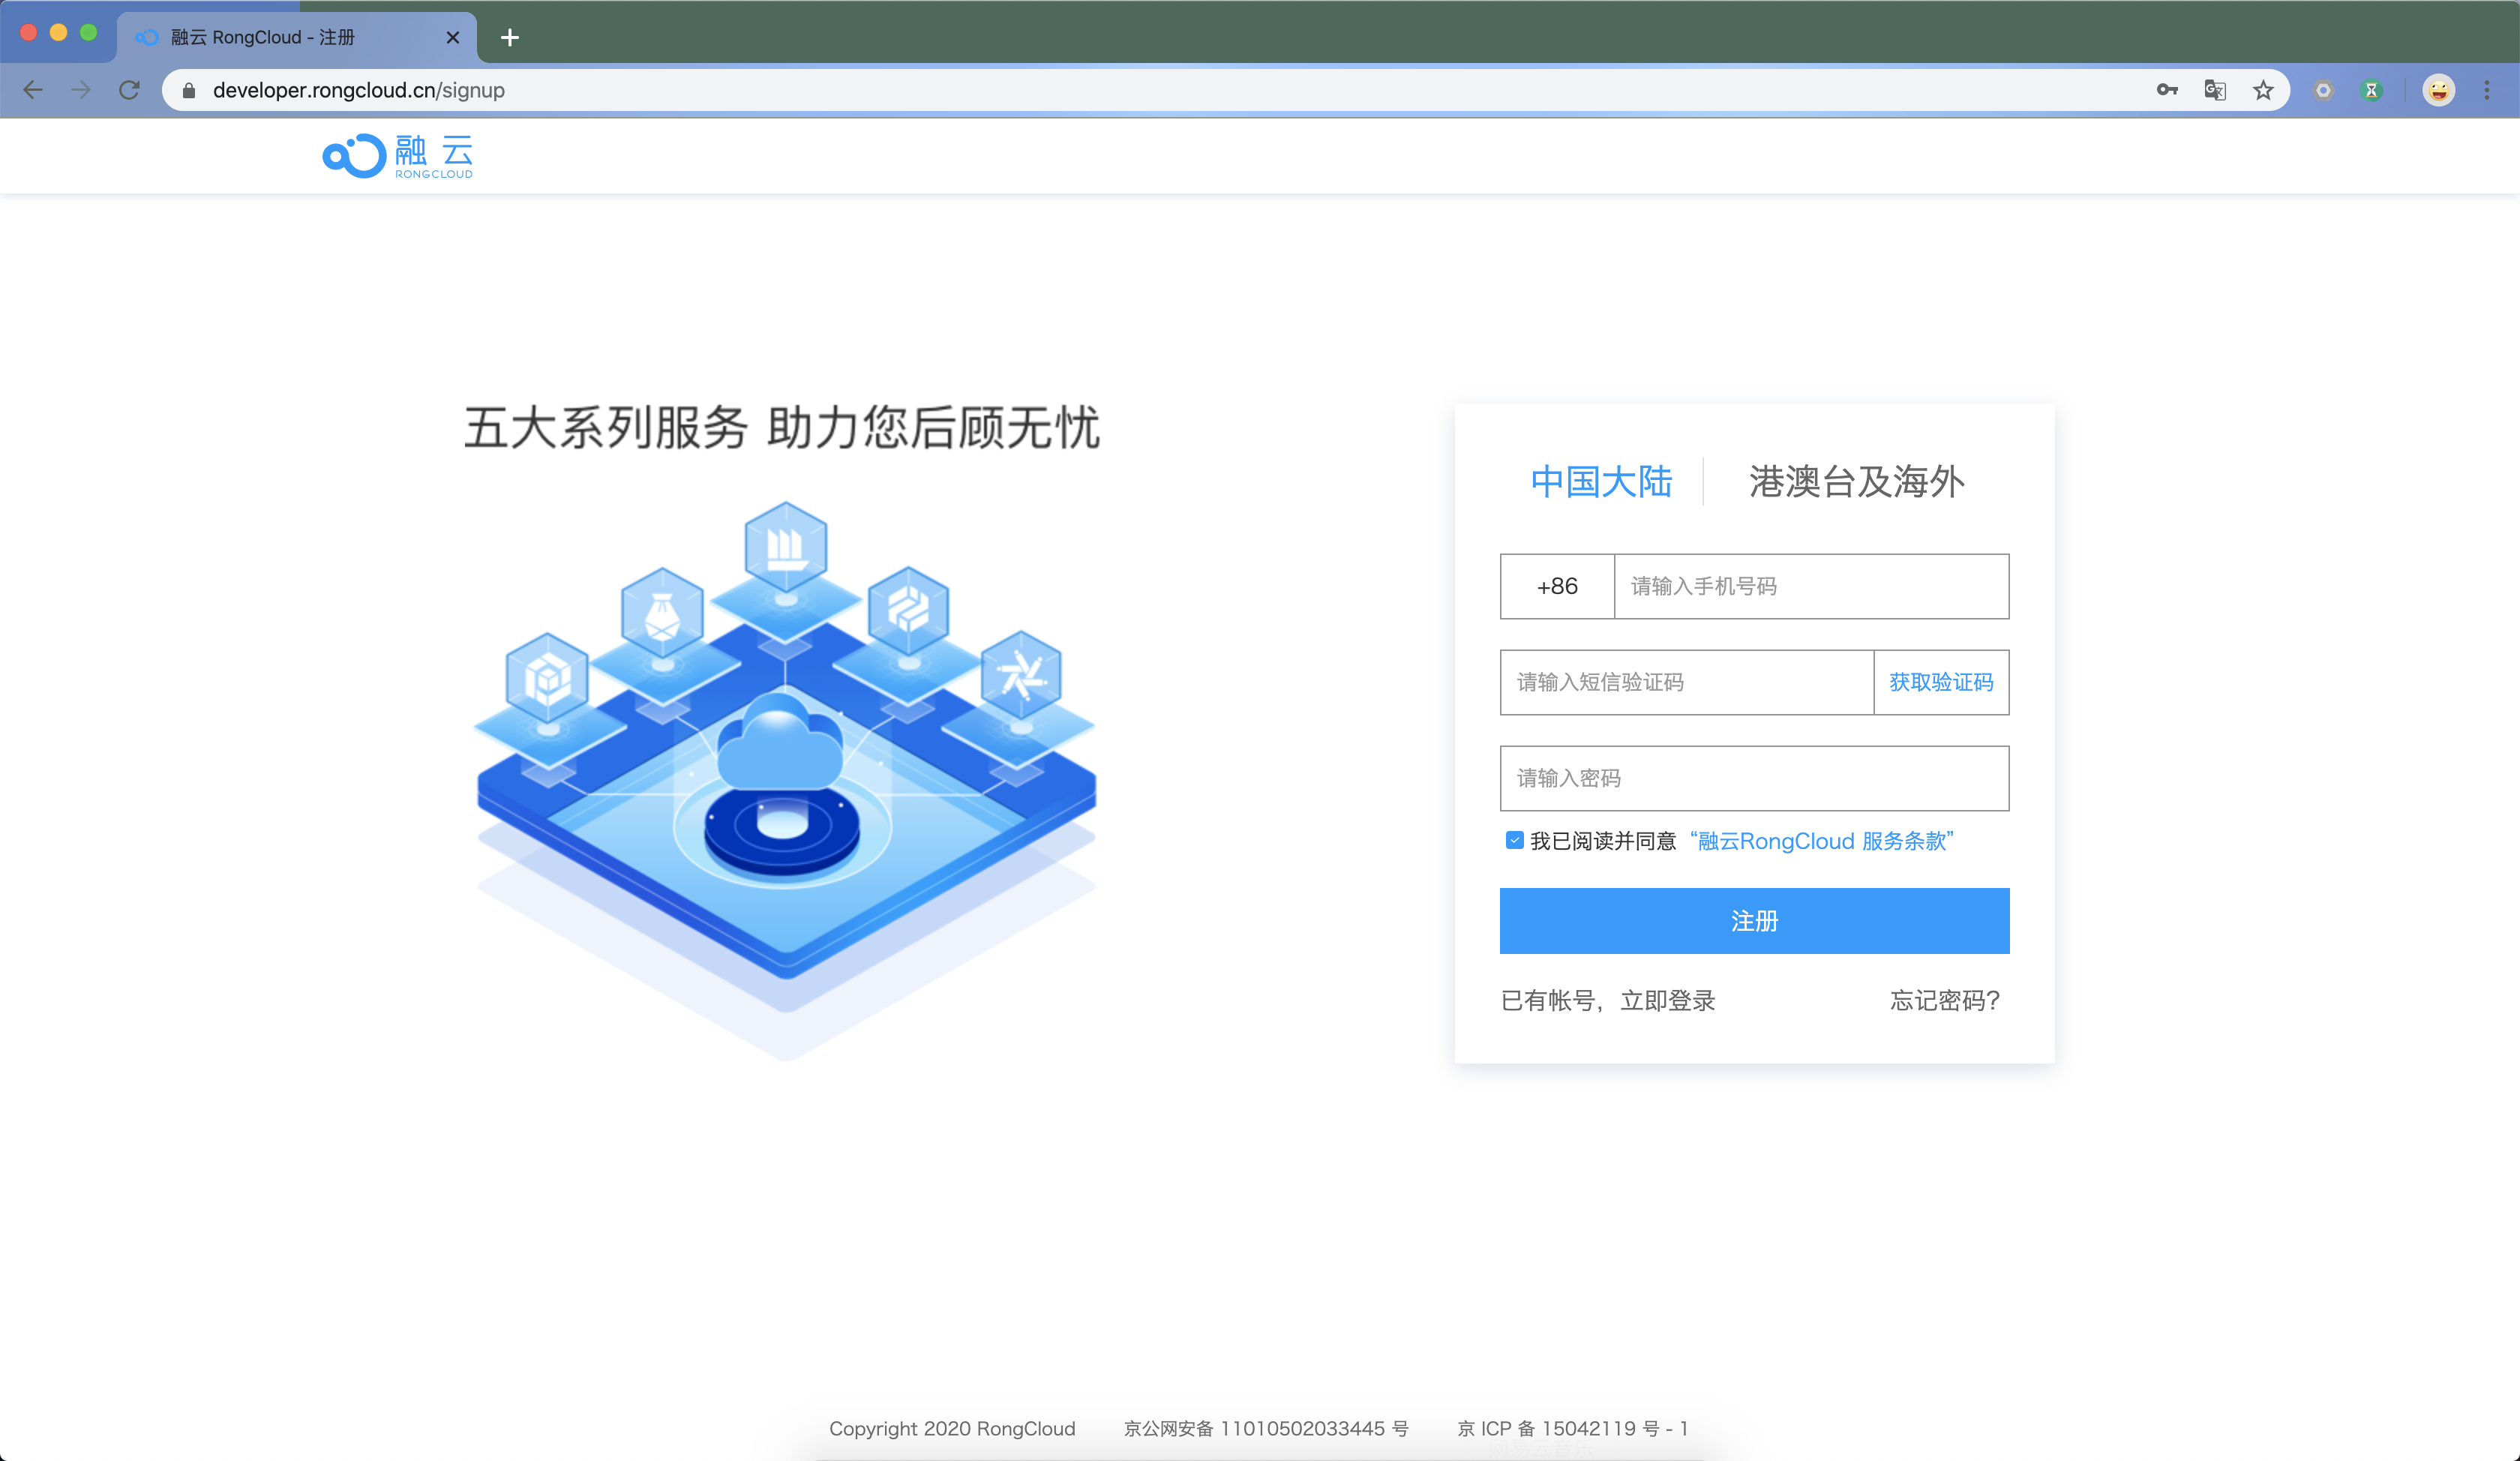2520x1461 pixels.
Task: Click the RongCloud logo in header
Action: tap(397, 156)
